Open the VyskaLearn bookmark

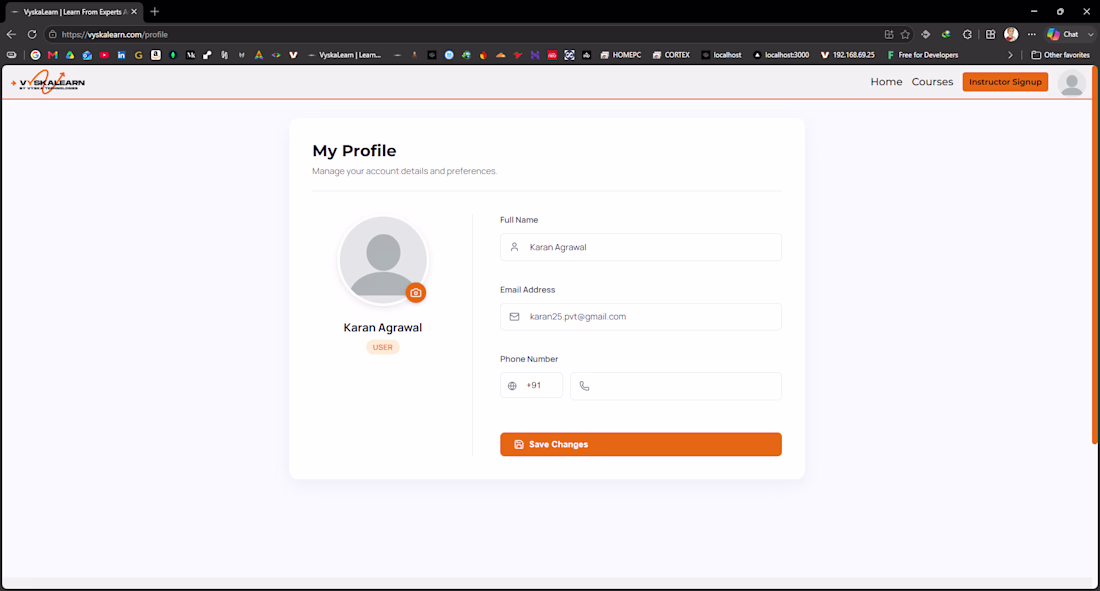tap(344, 55)
